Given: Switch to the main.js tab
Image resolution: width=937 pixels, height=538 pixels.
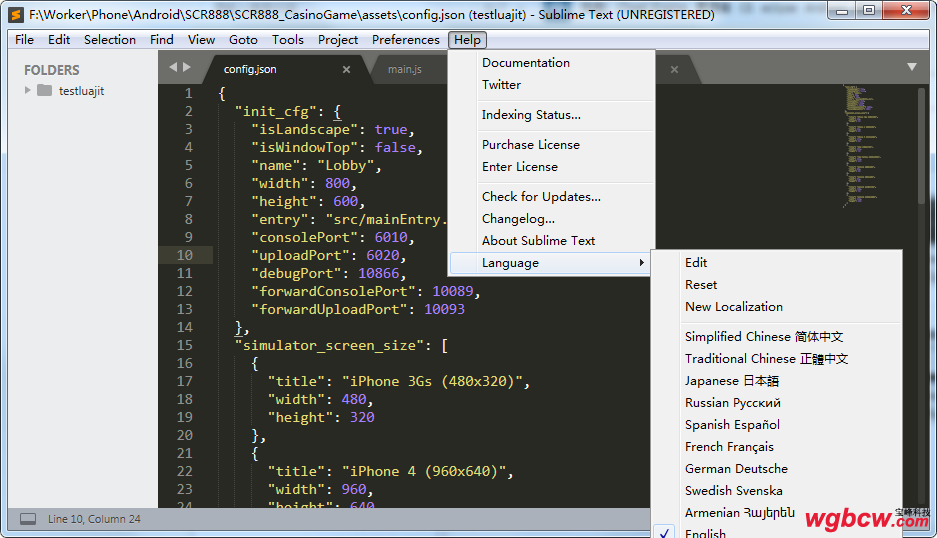Looking at the screenshot, I should [x=405, y=70].
